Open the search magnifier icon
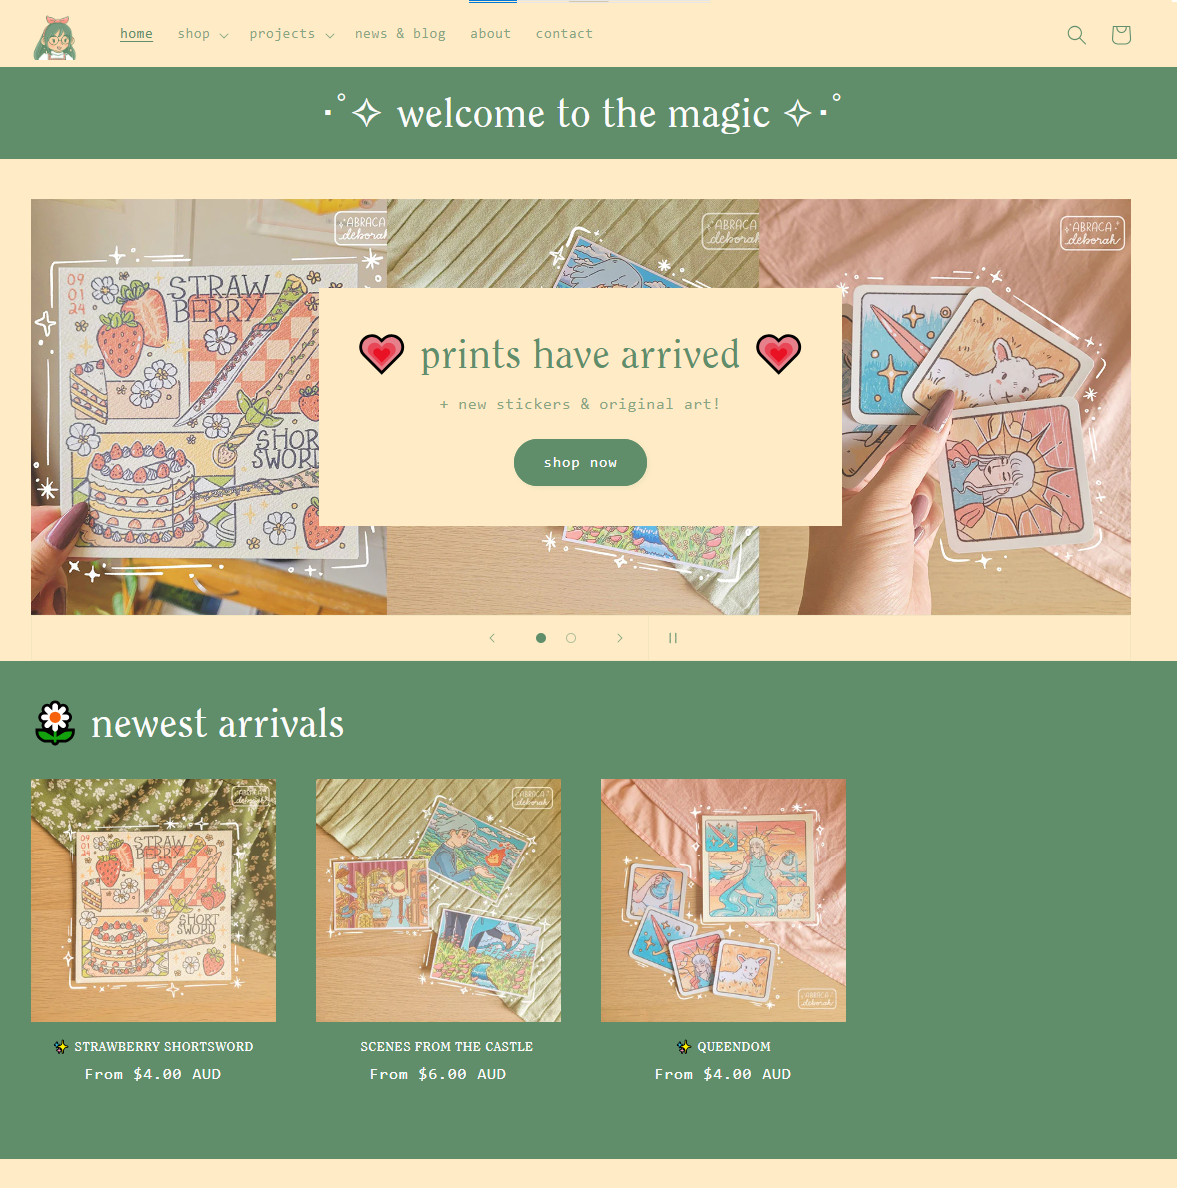Viewport: 1177px width, 1188px height. click(1076, 35)
